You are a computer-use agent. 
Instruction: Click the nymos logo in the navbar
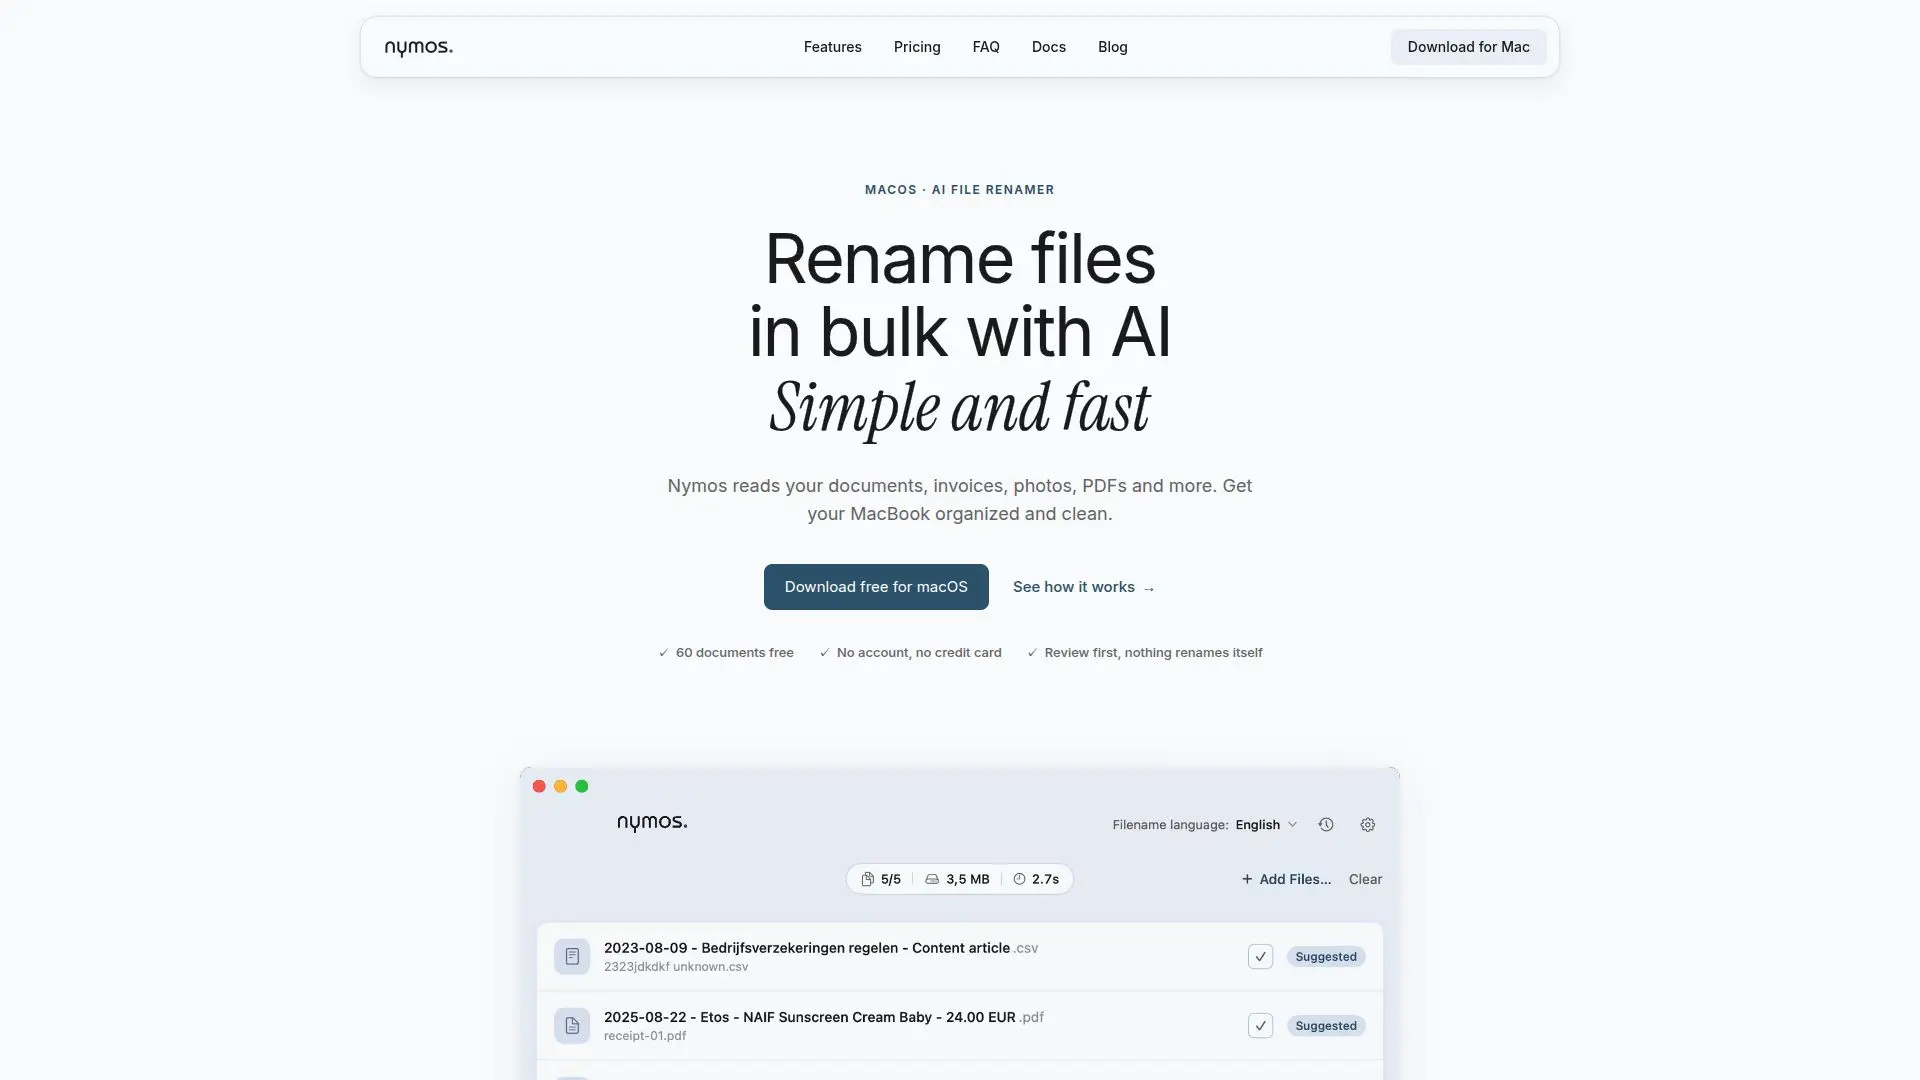418,47
